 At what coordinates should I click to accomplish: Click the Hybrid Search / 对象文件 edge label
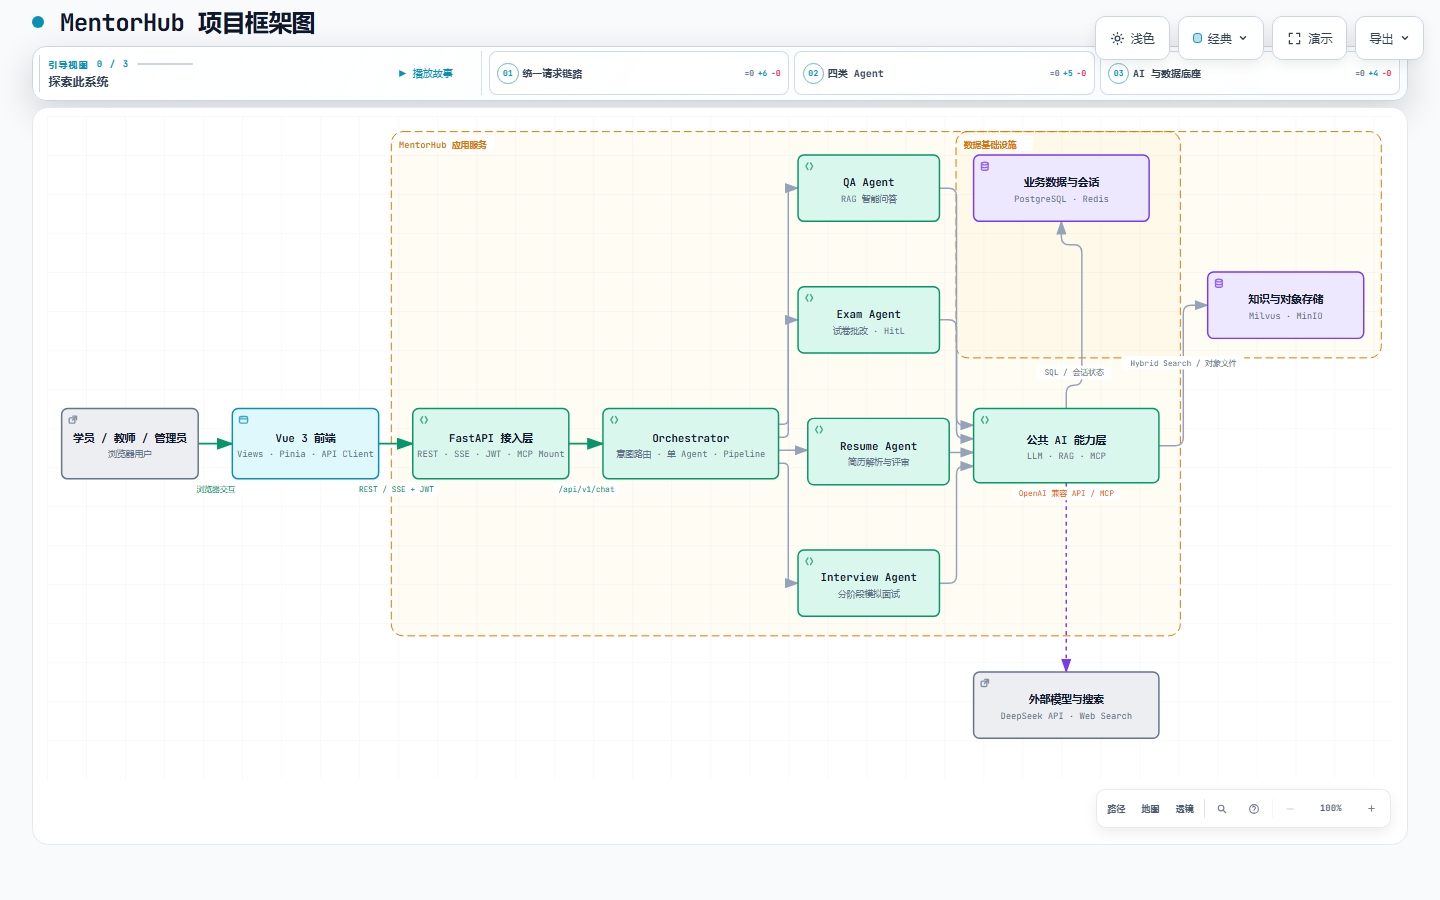(x=1183, y=363)
